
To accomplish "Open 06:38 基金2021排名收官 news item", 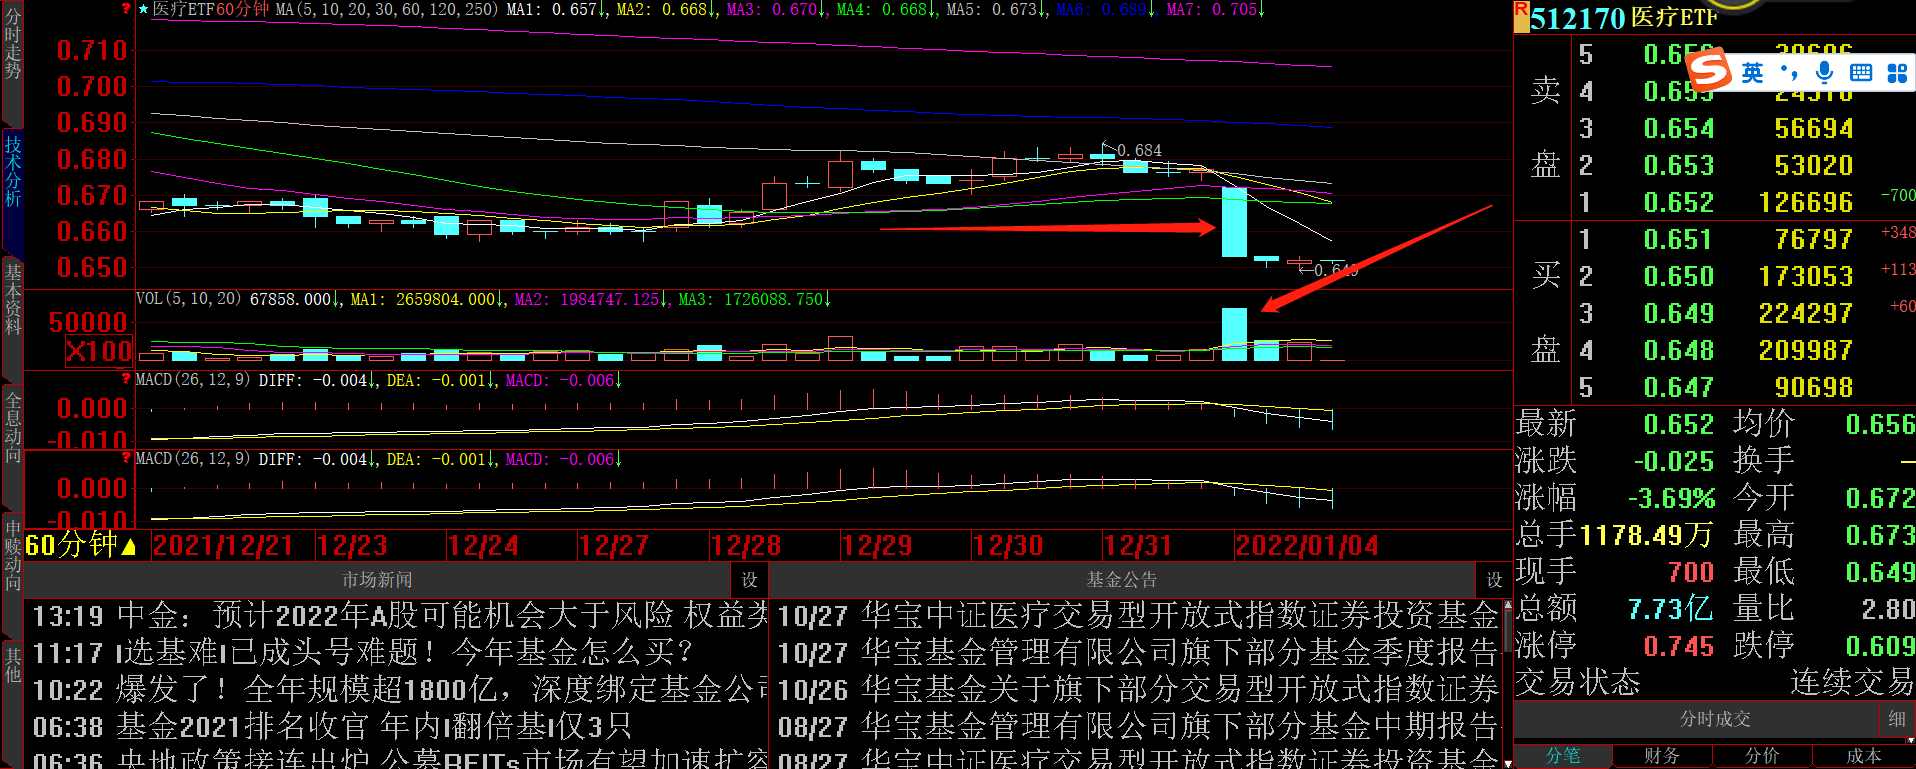I will pos(332,726).
